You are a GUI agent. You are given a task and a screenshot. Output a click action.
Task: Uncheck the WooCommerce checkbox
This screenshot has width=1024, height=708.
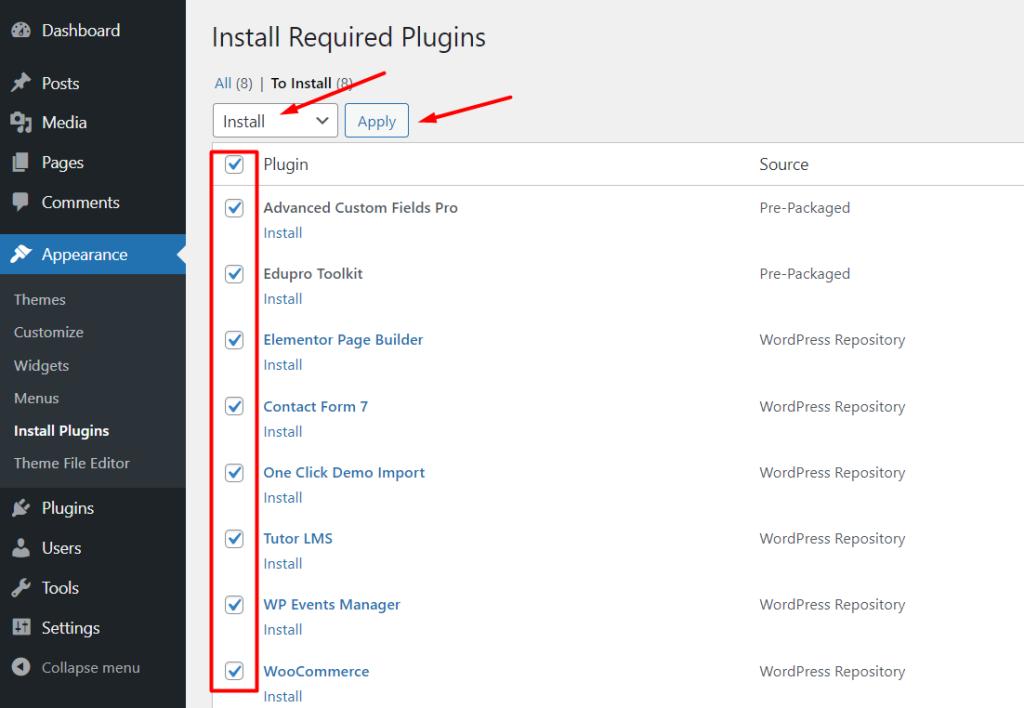(234, 671)
